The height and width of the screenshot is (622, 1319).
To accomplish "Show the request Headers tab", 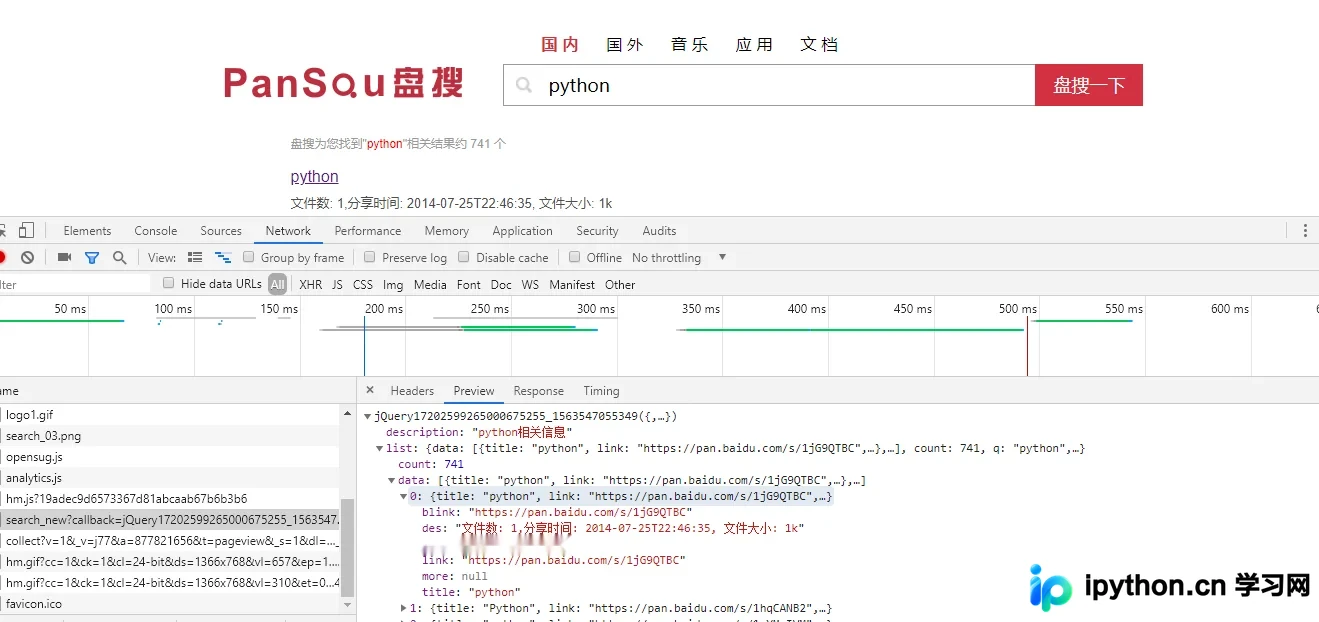I will click(x=412, y=391).
